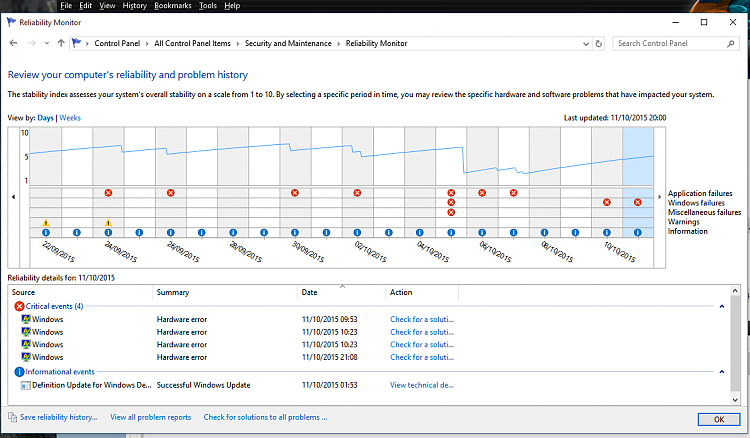
Task: Open the Bookmarks menu
Action: pyautogui.click(x=173, y=5)
